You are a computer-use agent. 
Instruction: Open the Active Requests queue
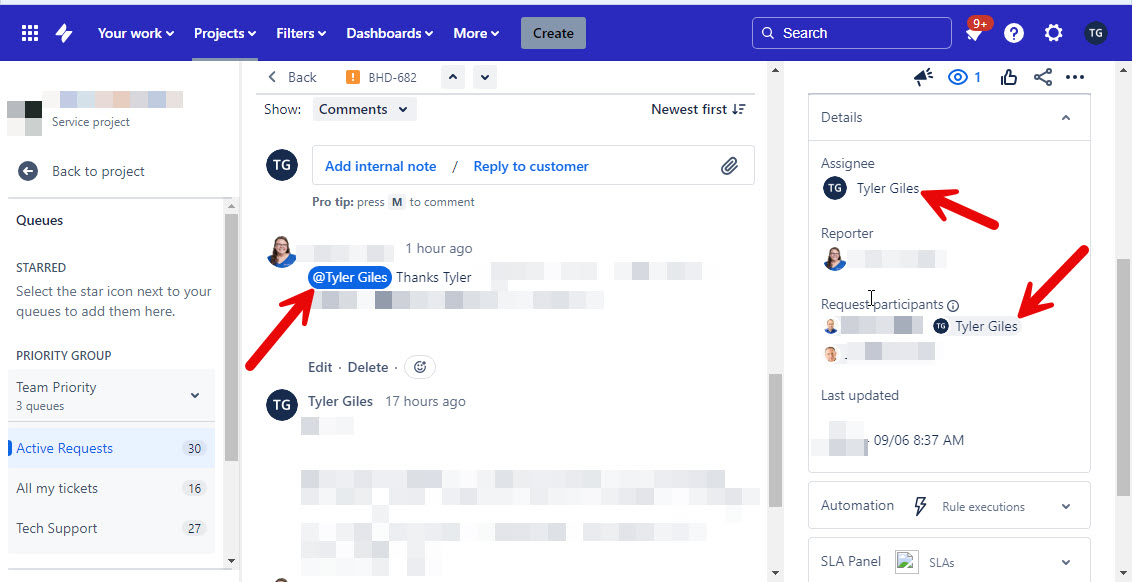tap(111, 448)
